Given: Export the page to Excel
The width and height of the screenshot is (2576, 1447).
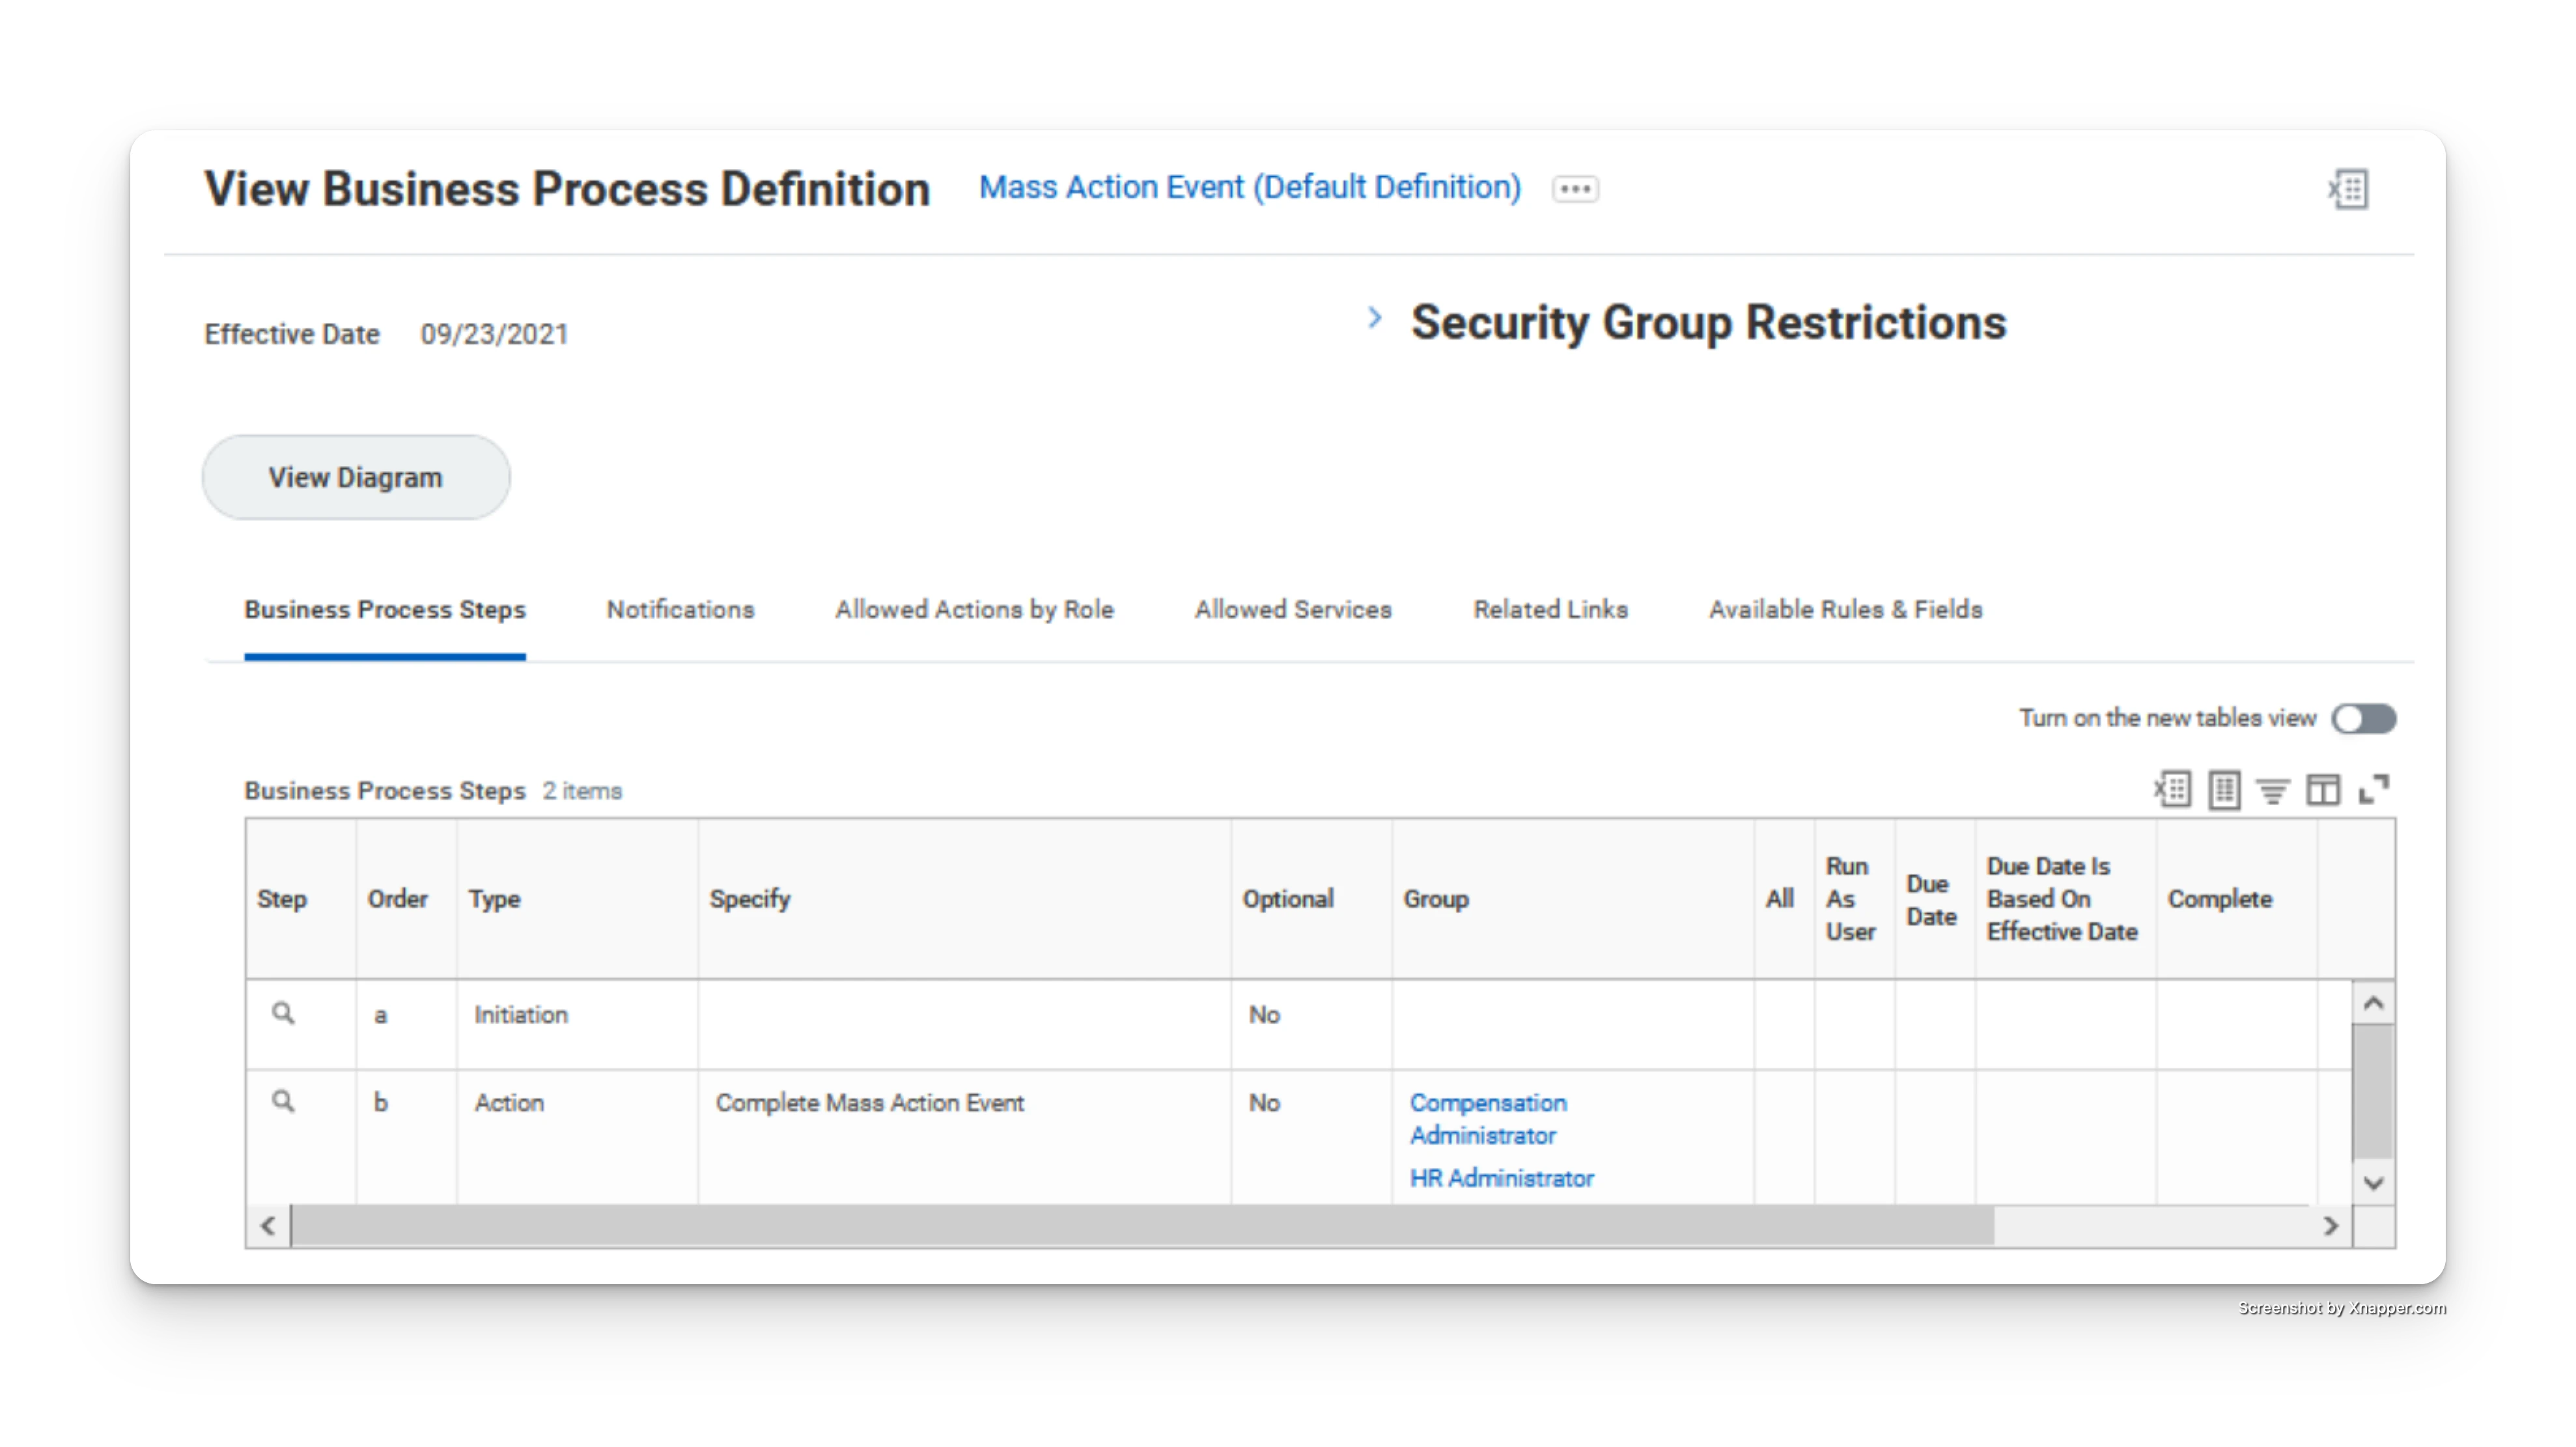Looking at the screenshot, I should point(2349,190).
